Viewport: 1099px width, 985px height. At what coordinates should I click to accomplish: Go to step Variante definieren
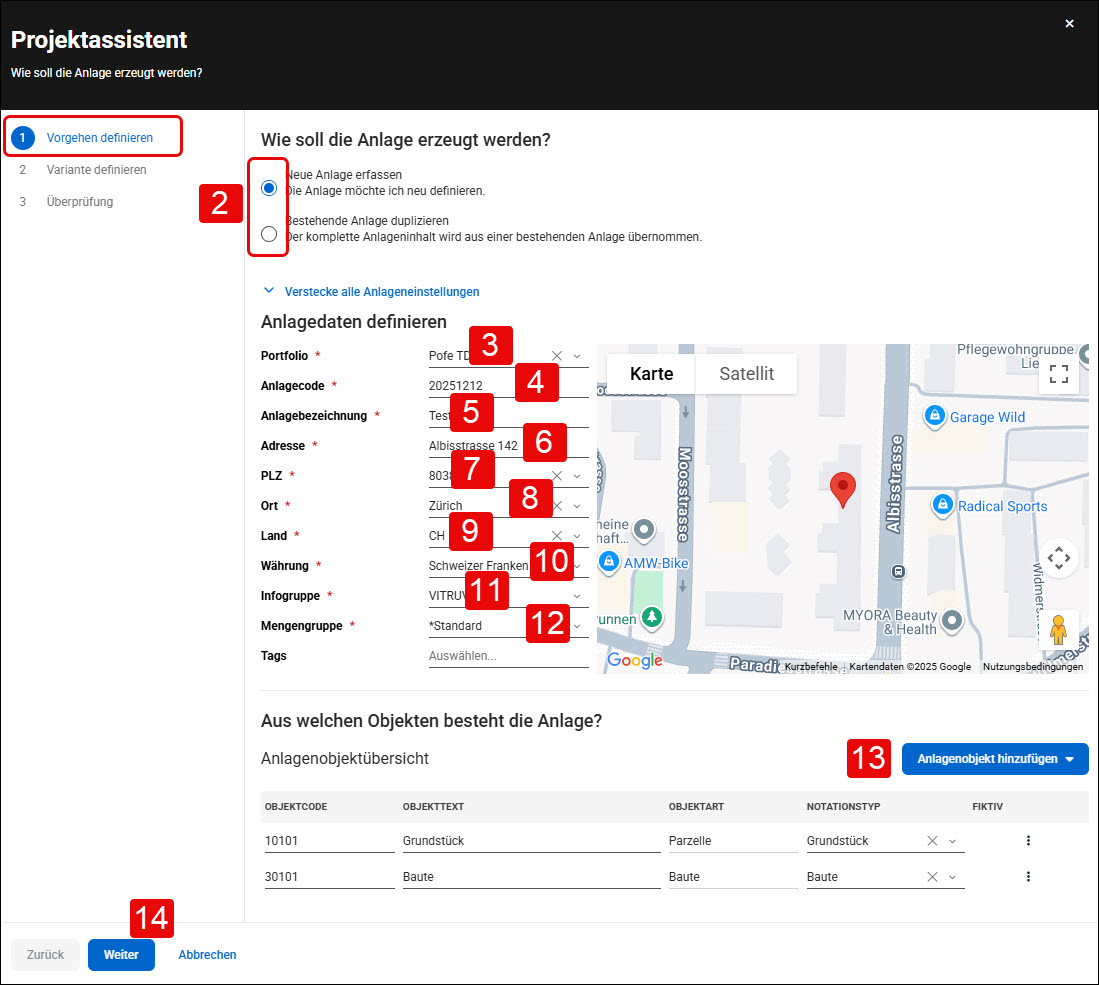[96, 170]
